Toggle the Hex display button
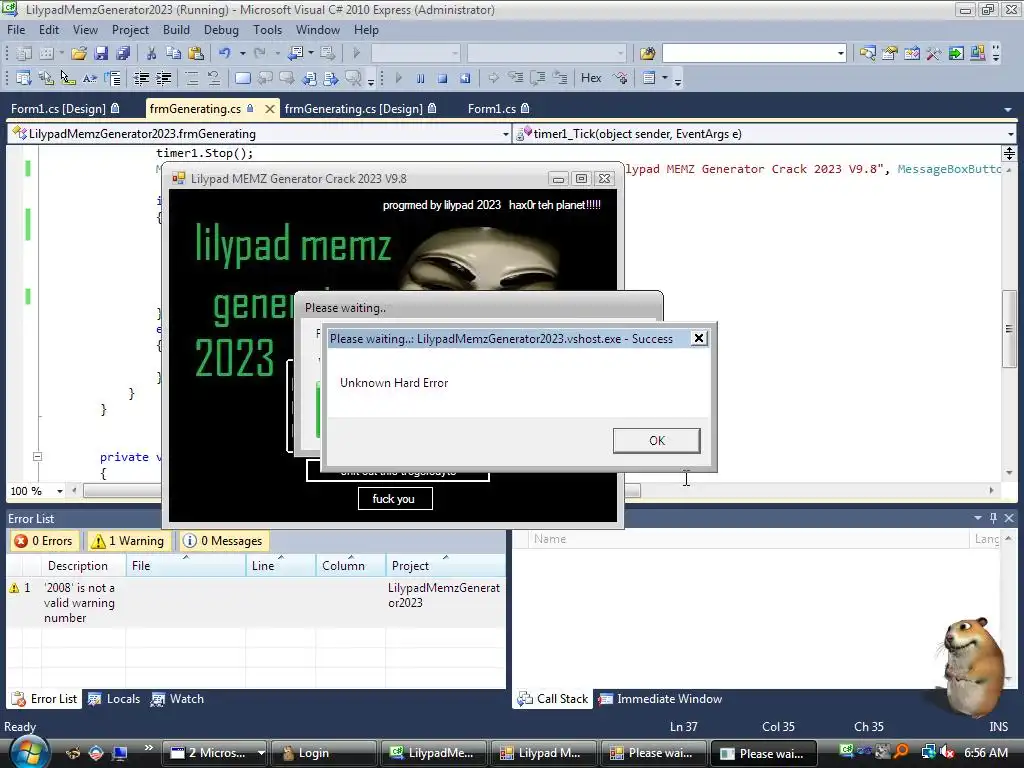 click(x=591, y=78)
